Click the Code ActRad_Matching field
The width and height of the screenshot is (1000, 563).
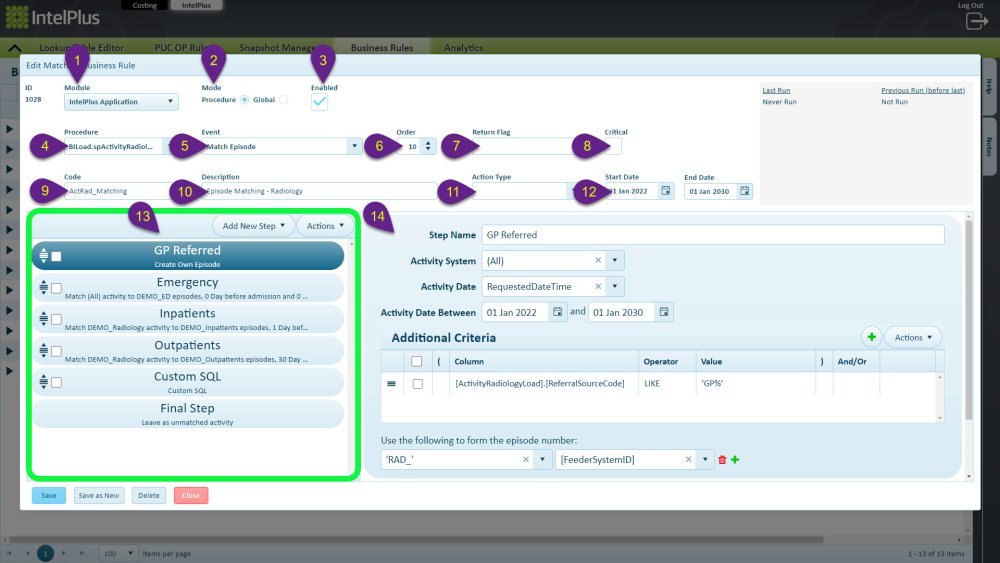click(118, 191)
